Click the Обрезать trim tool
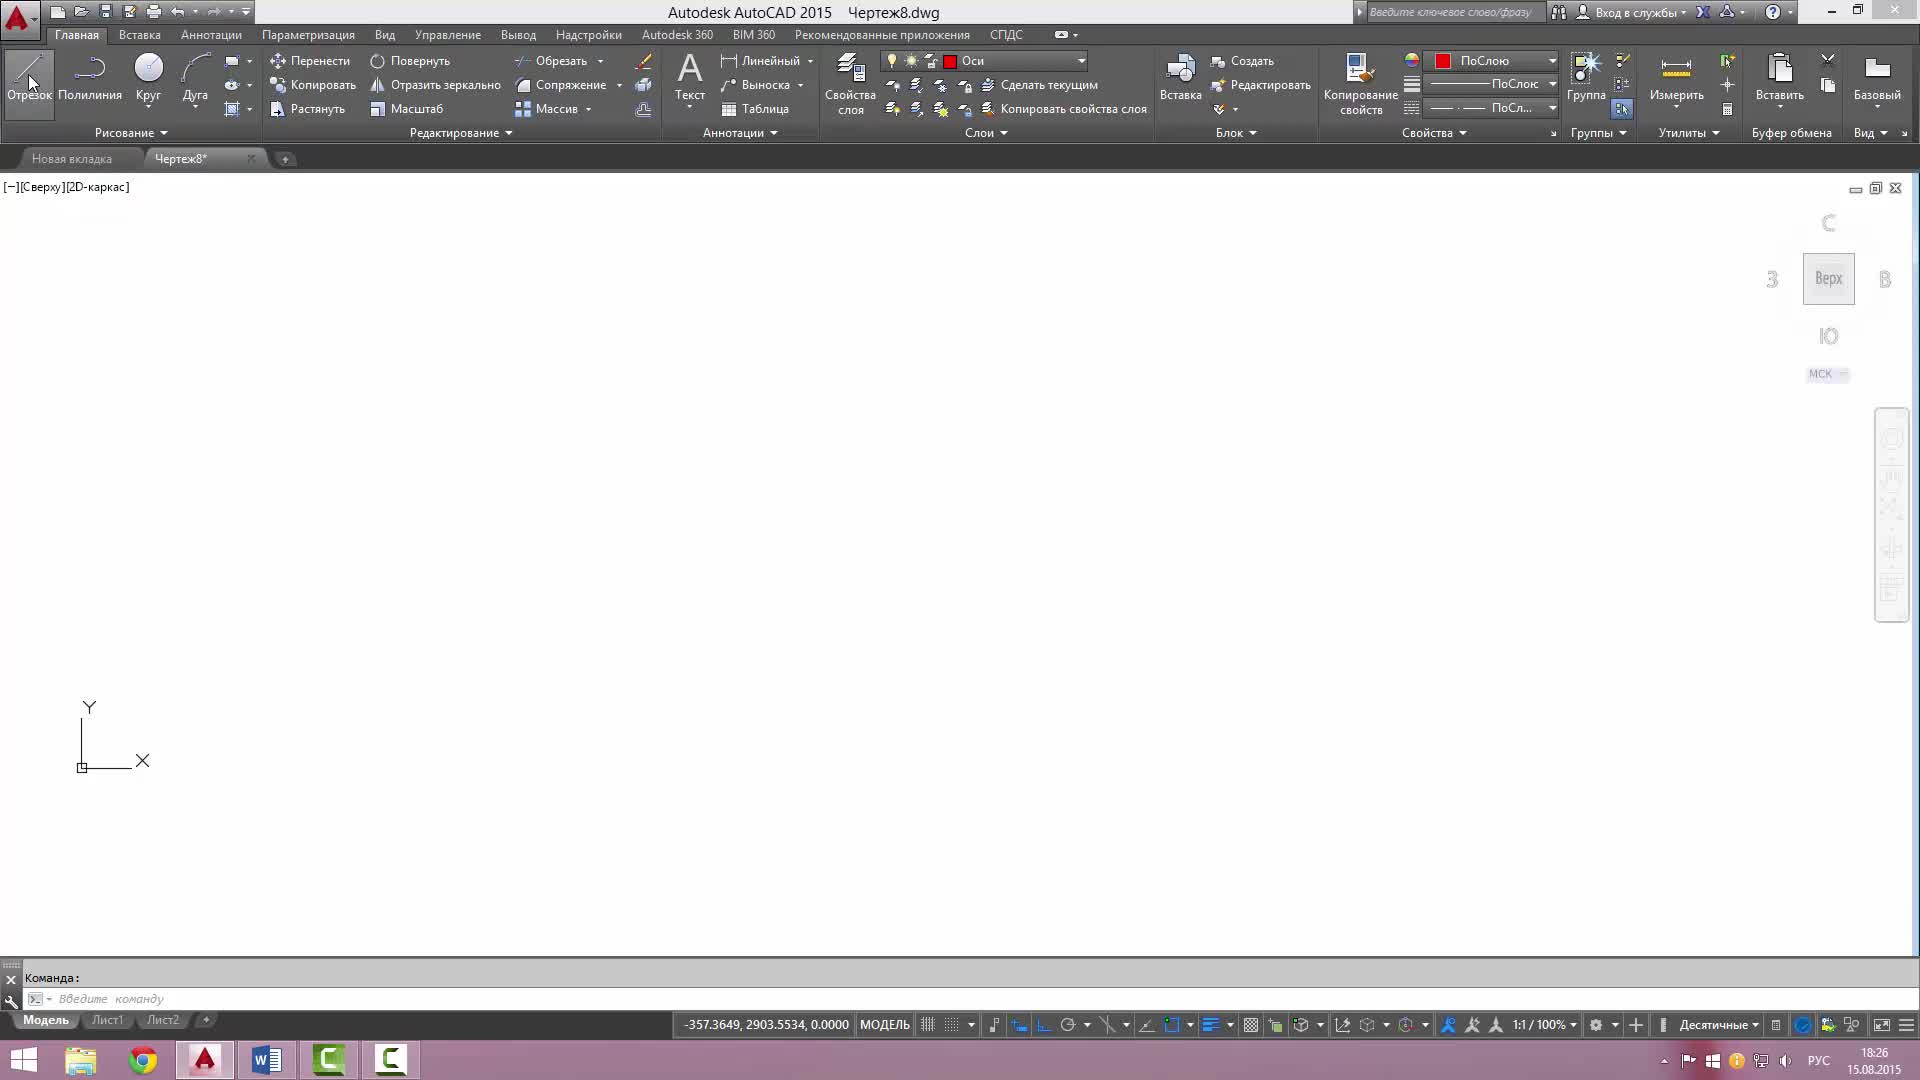1920x1080 pixels. (x=551, y=61)
